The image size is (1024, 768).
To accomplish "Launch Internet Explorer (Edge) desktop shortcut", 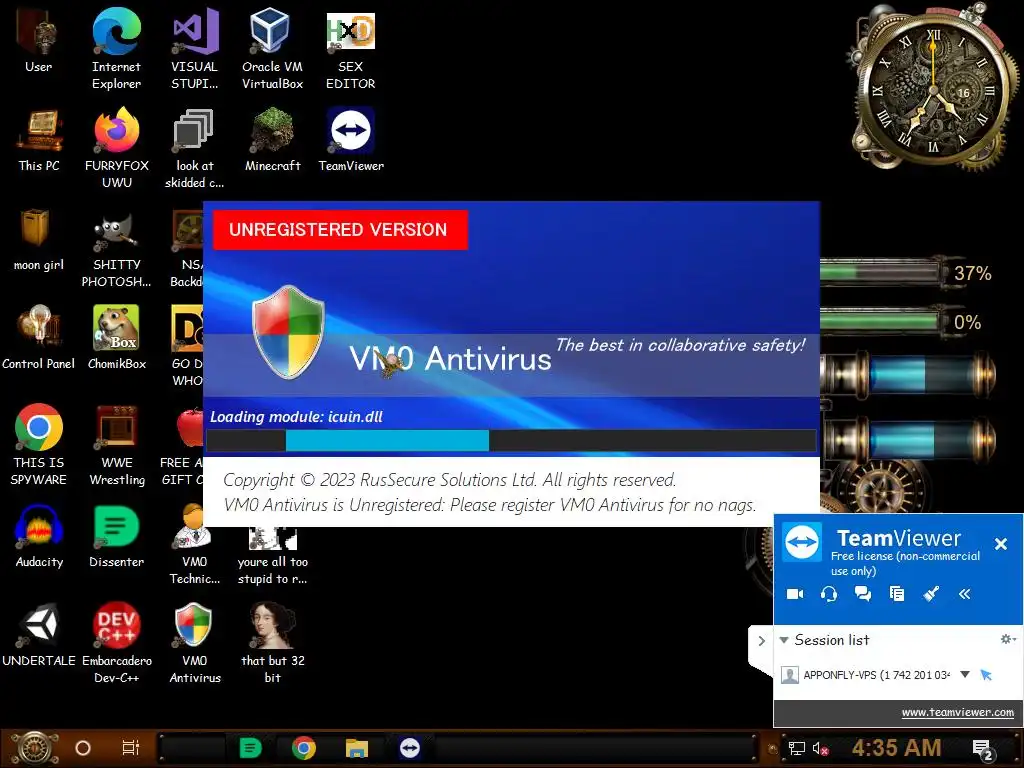I will point(116,48).
